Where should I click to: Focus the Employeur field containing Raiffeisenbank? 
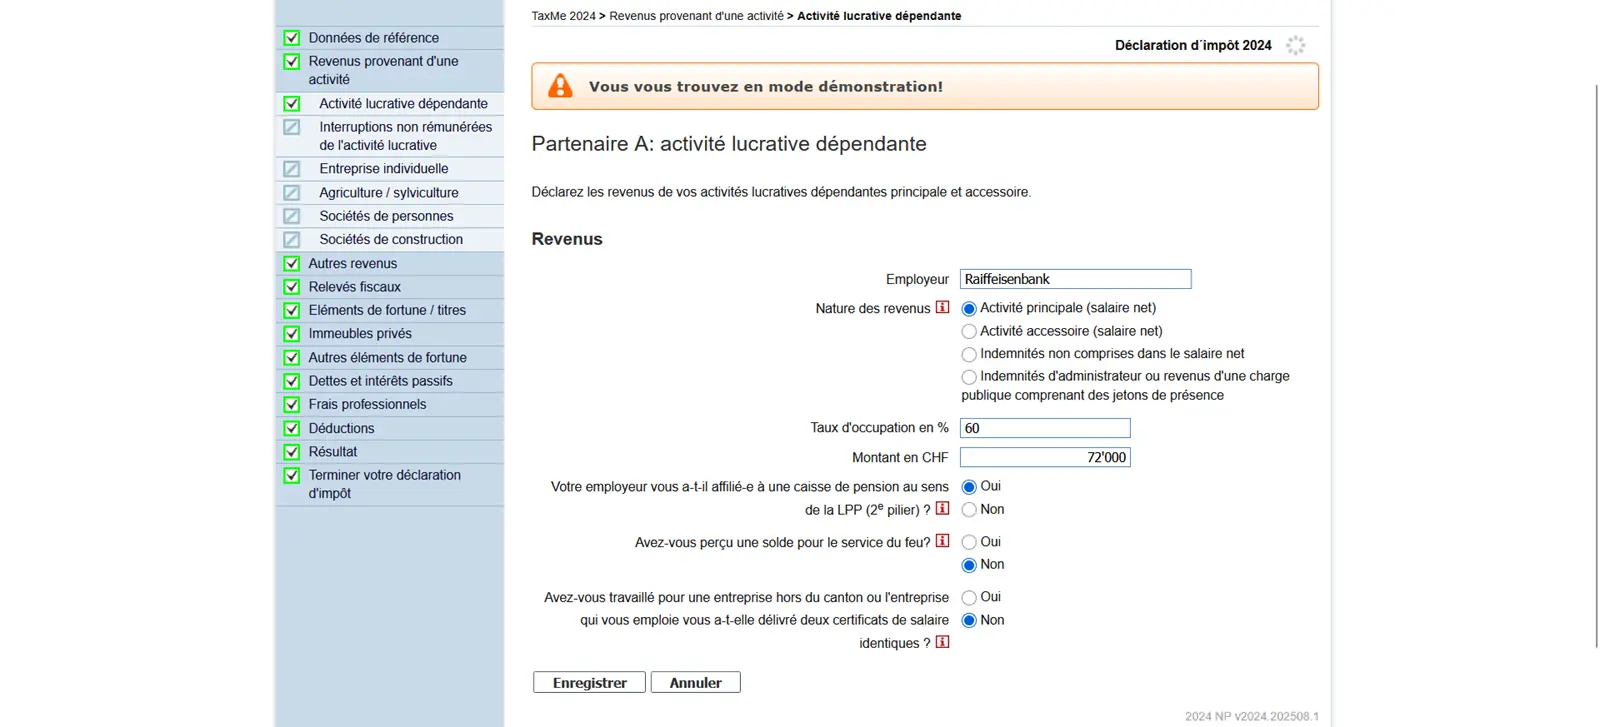tap(1075, 279)
